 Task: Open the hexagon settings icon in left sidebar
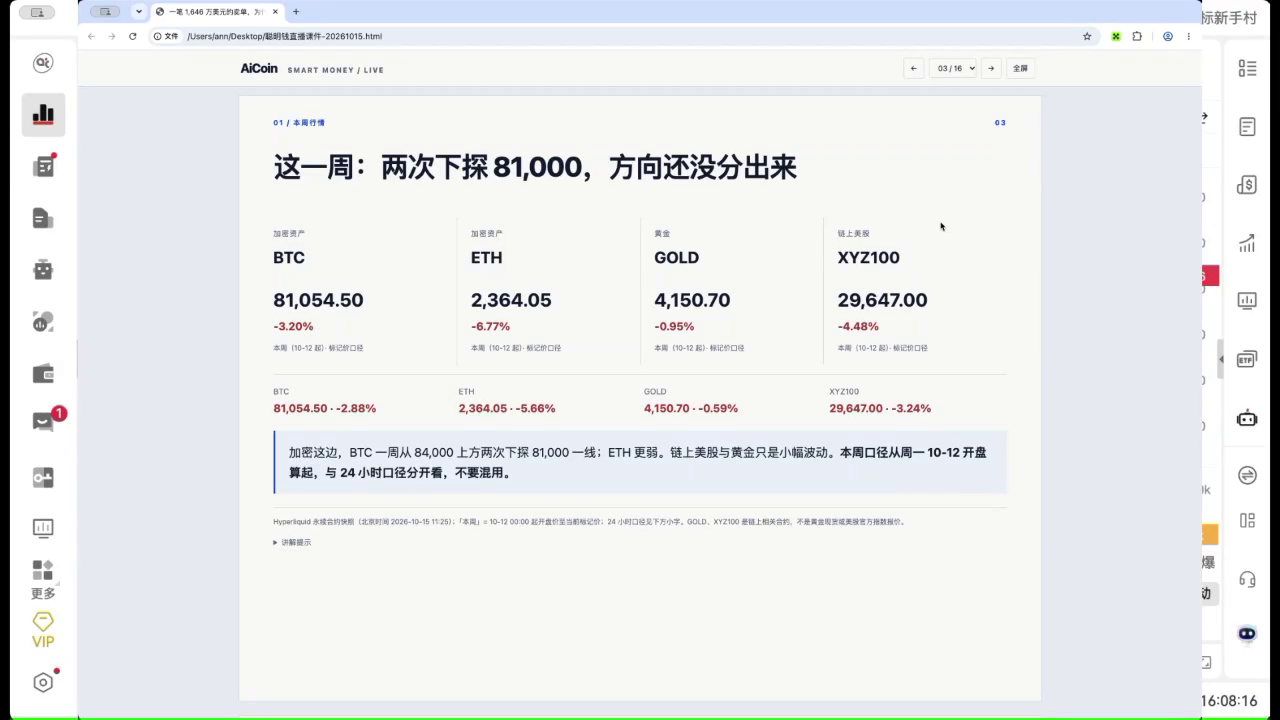[x=43, y=682]
